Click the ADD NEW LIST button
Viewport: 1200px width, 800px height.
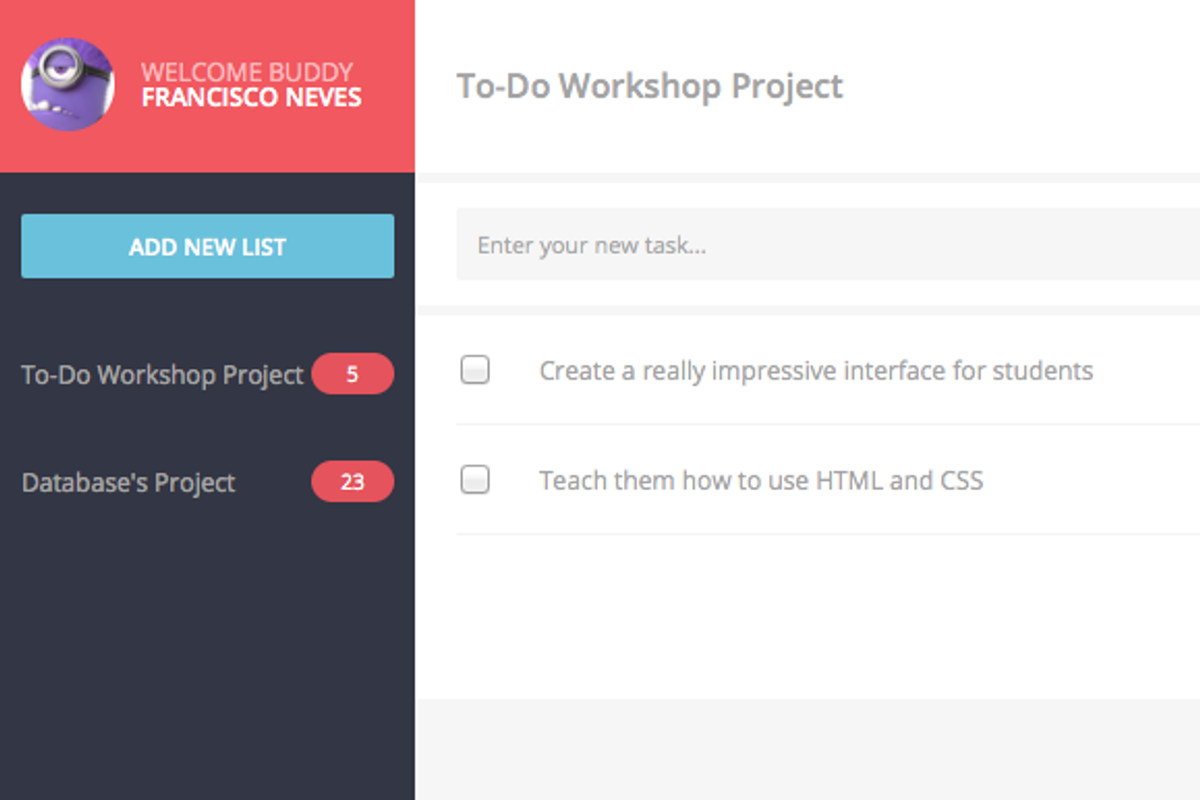[x=207, y=246]
